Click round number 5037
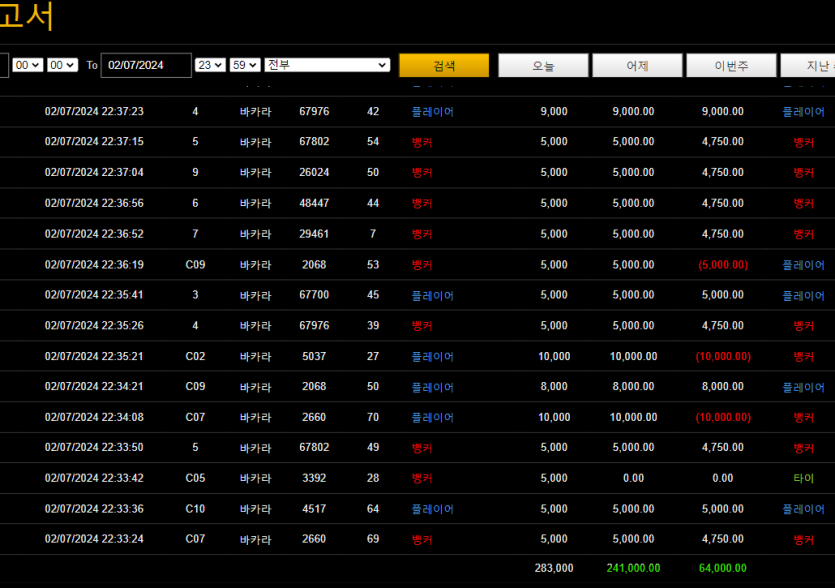The height and width of the screenshot is (588, 835). click(314, 356)
